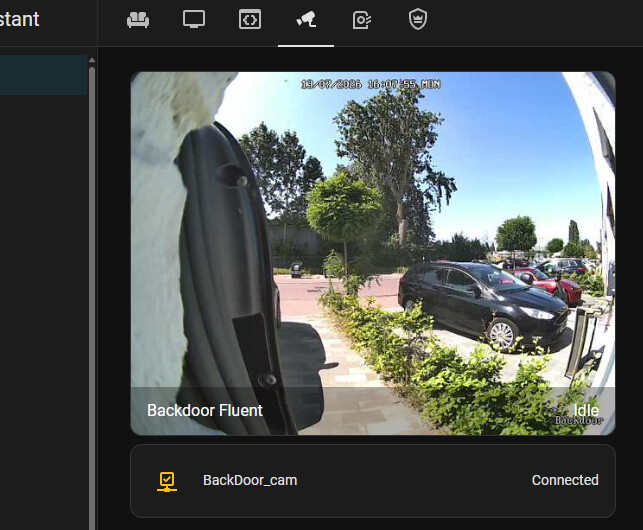Image resolution: width=643 pixels, height=530 pixels.
Task: Open the crown shield view tab
Action: pyautogui.click(x=418, y=19)
